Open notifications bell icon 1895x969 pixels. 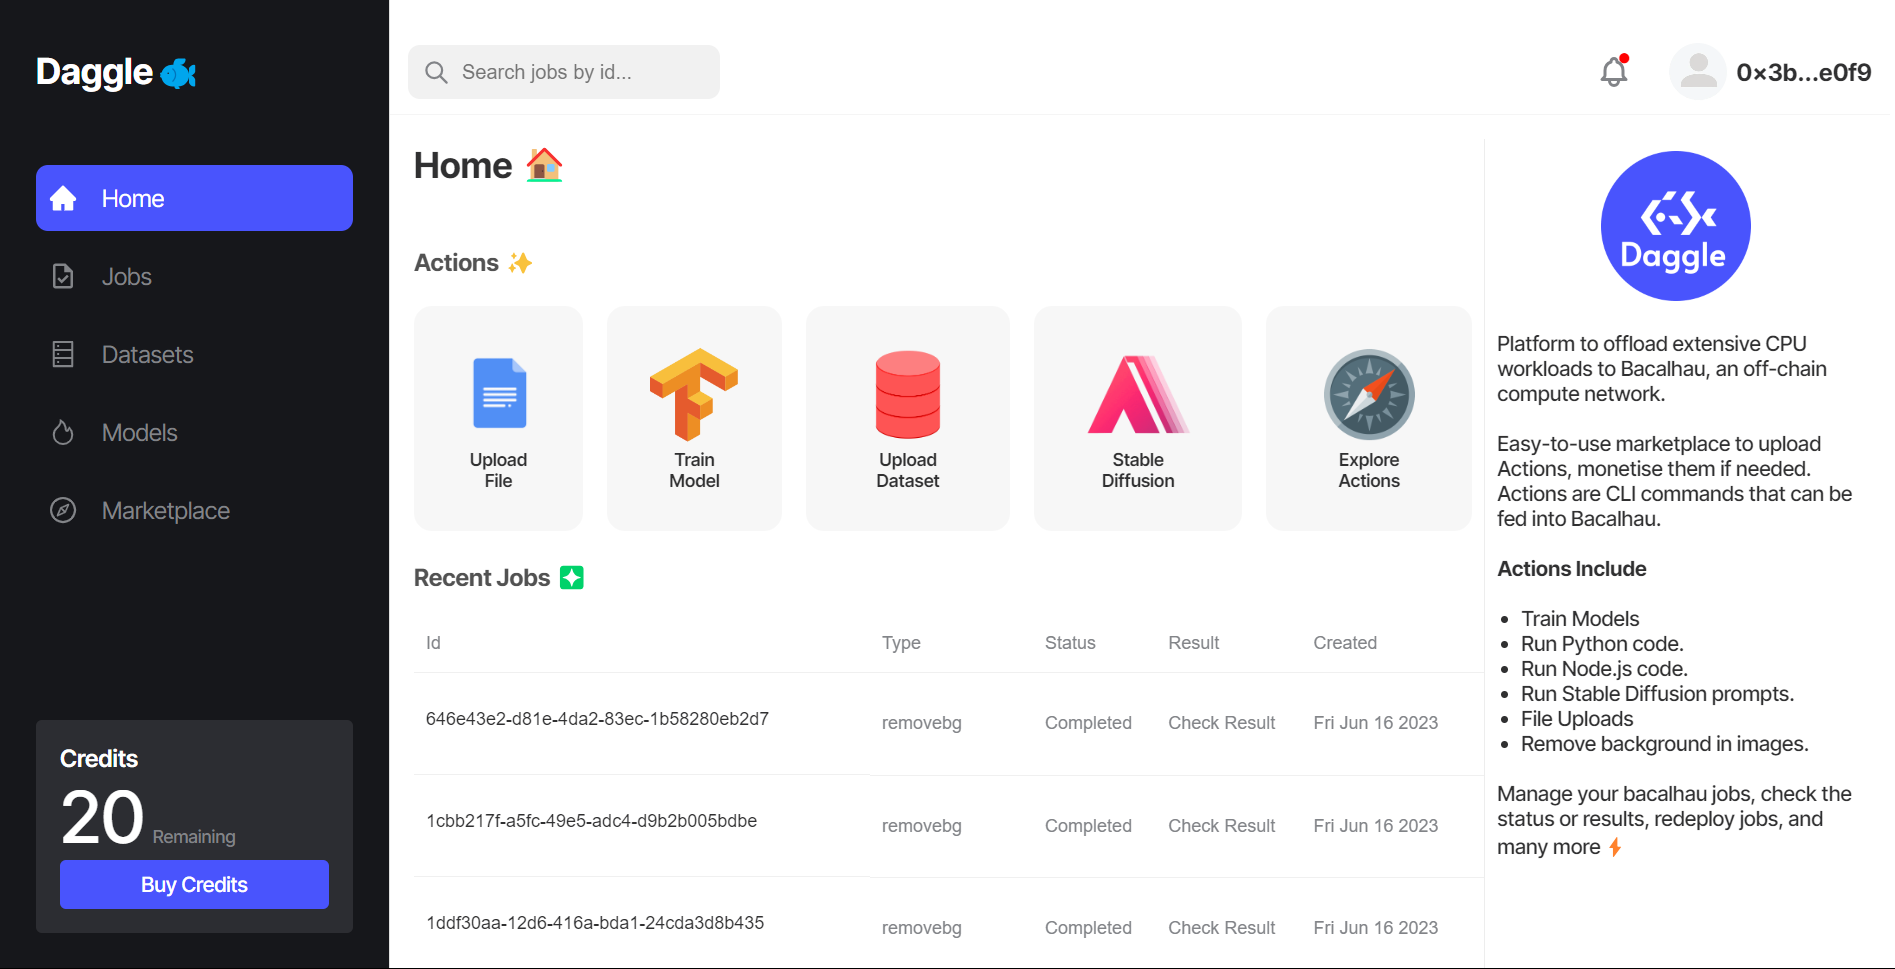click(1614, 71)
